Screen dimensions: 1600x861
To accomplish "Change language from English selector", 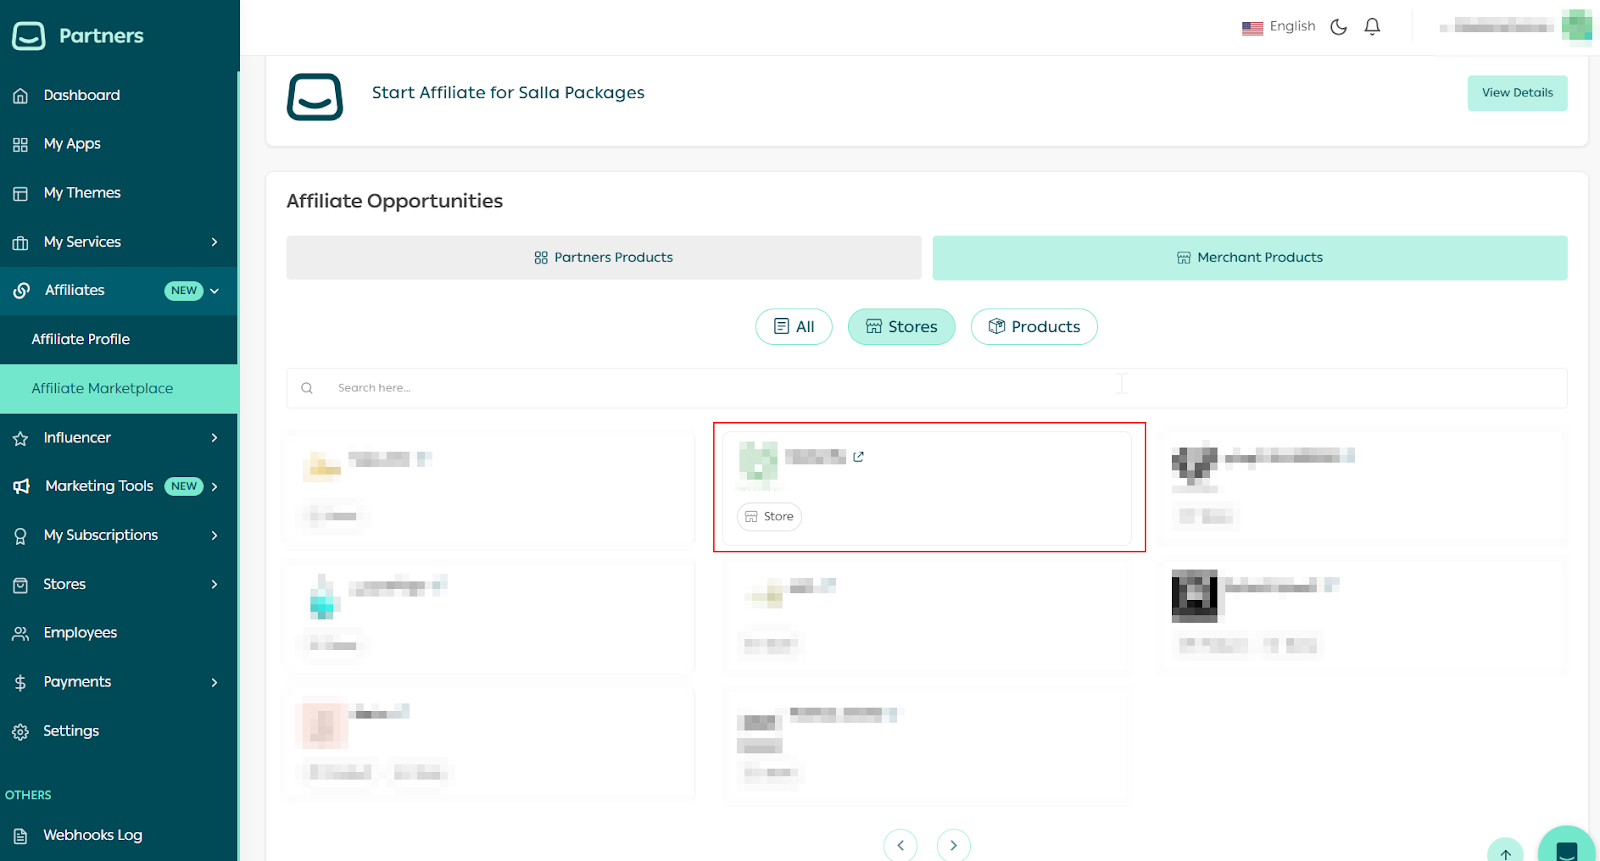I will tap(1279, 27).
